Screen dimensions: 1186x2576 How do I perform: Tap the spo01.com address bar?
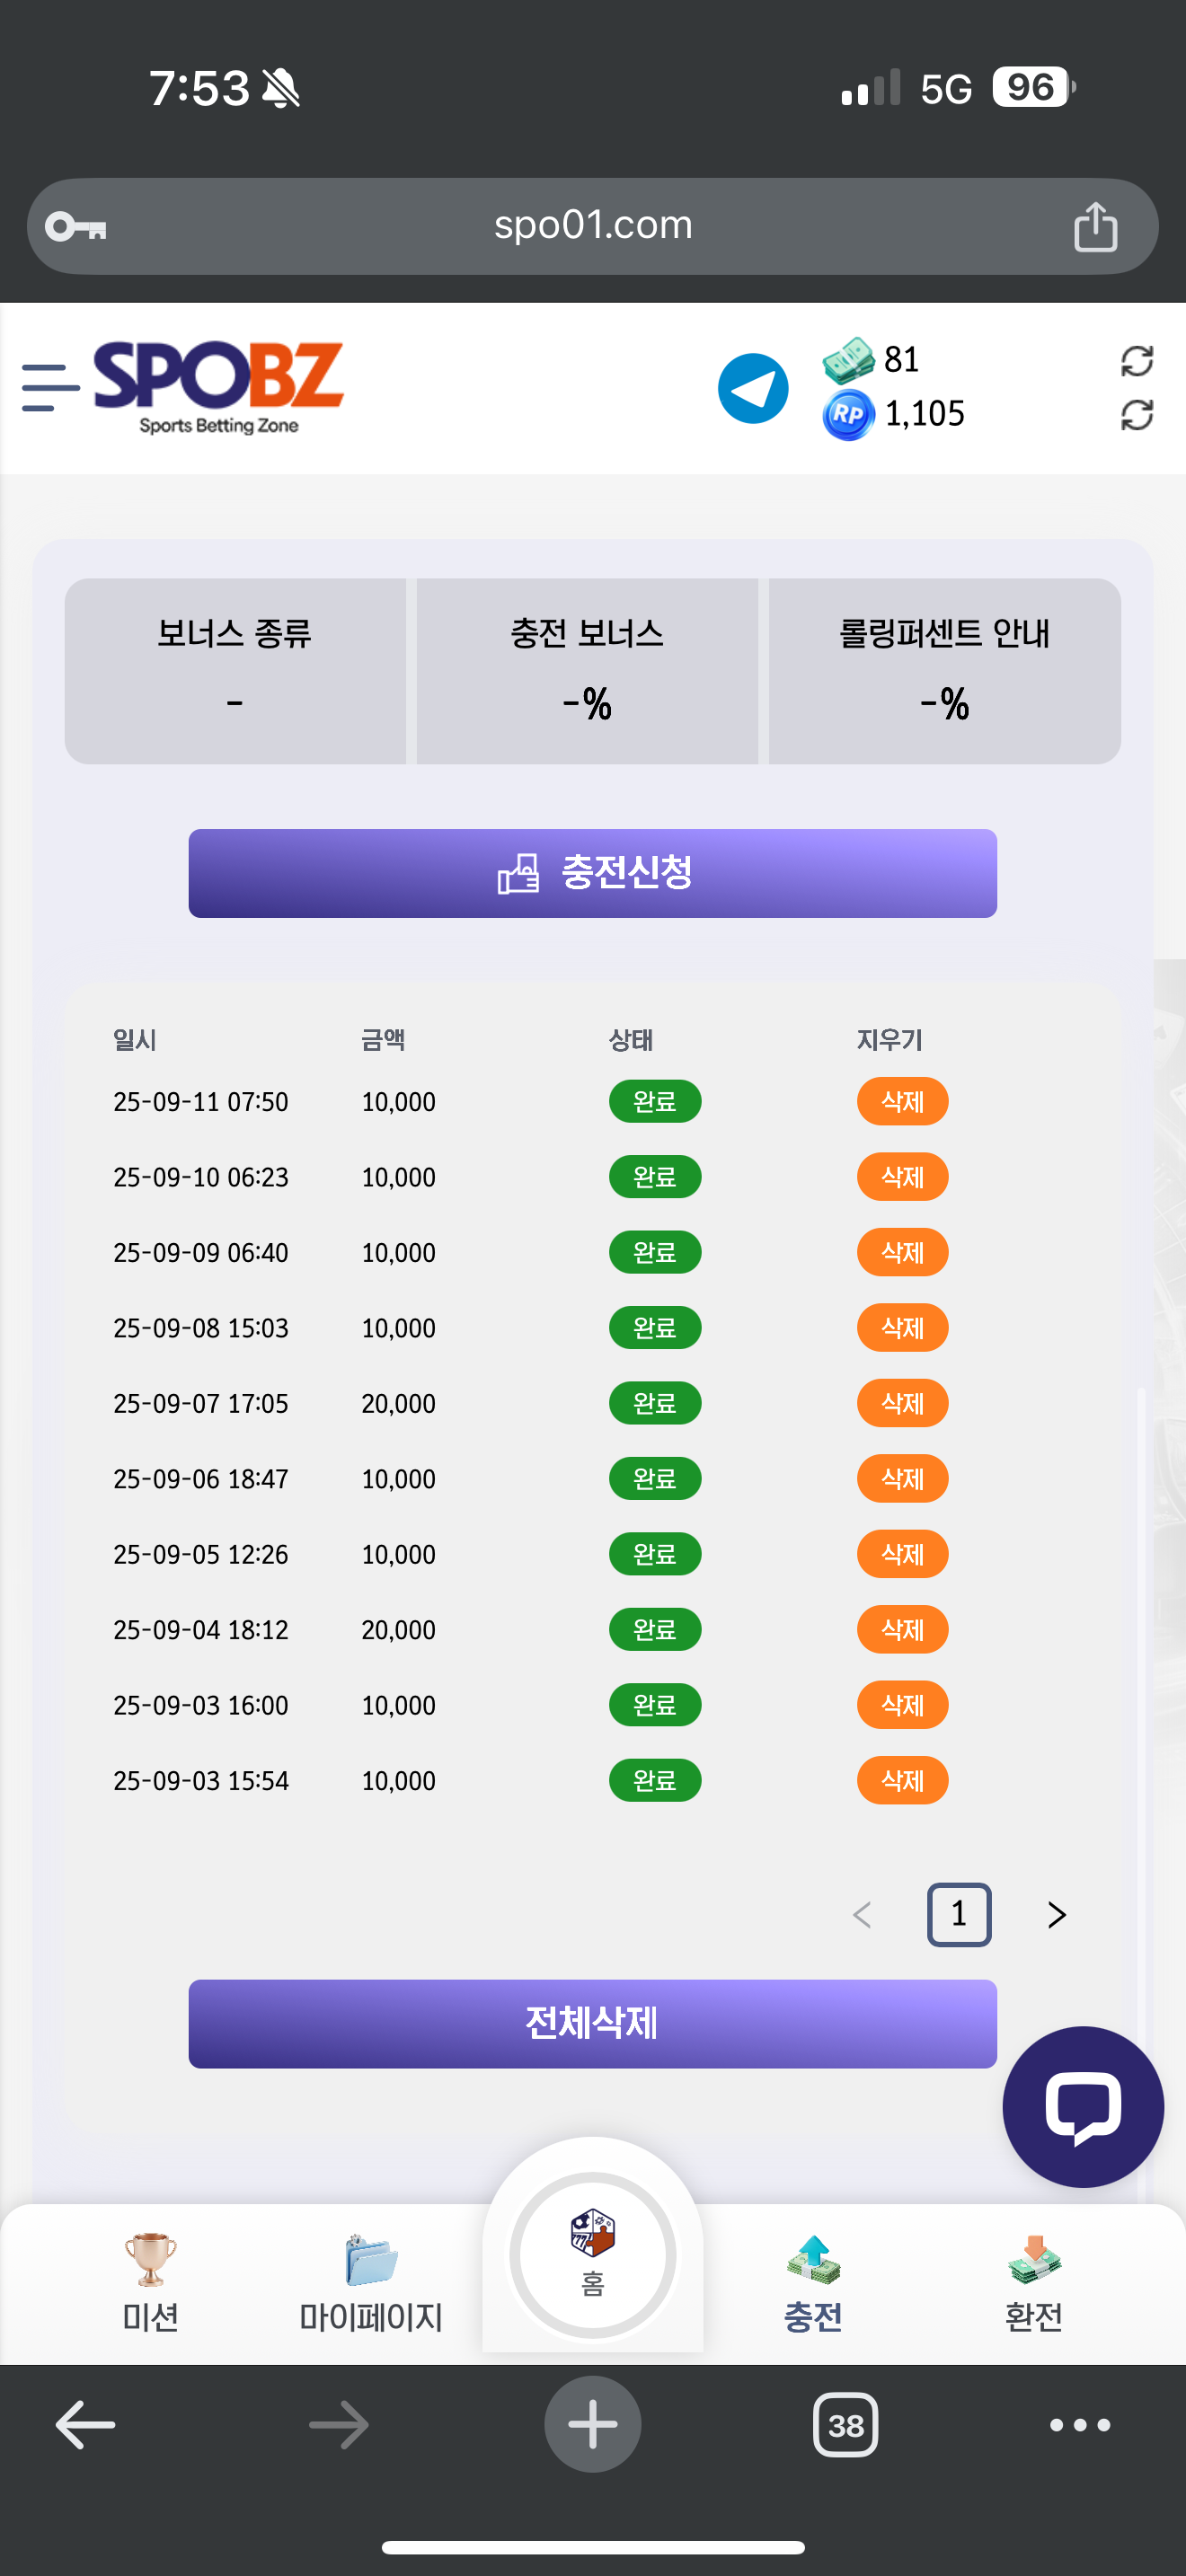[x=592, y=226]
